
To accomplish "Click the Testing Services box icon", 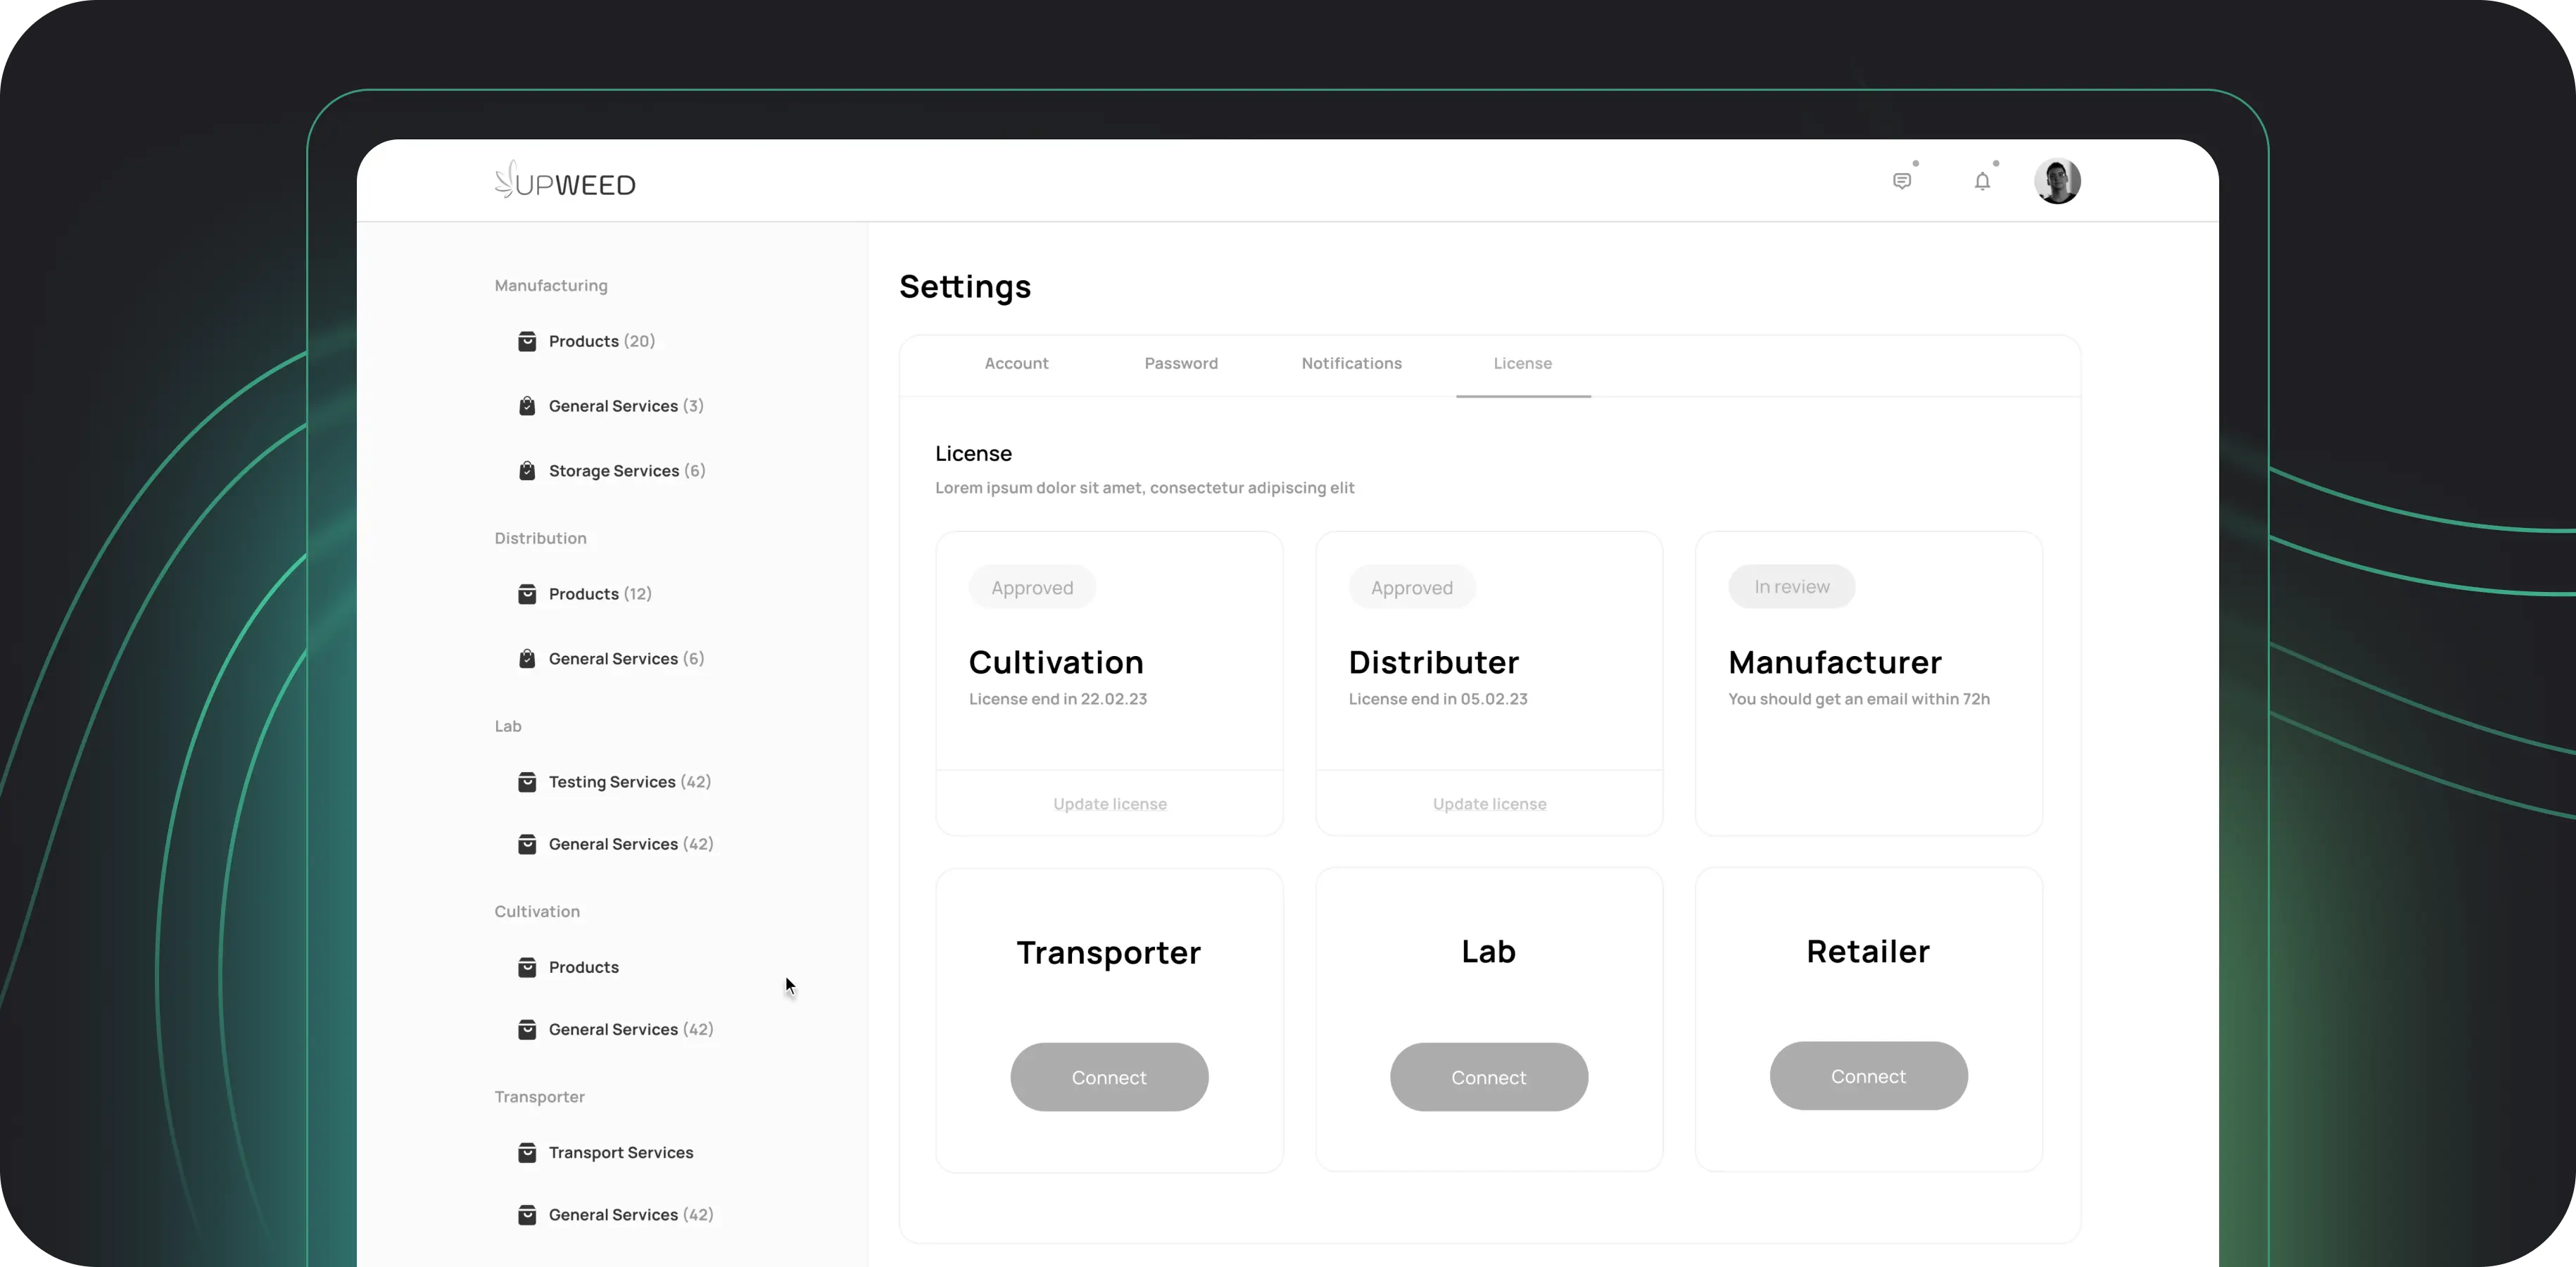I will click(x=527, y=782).
